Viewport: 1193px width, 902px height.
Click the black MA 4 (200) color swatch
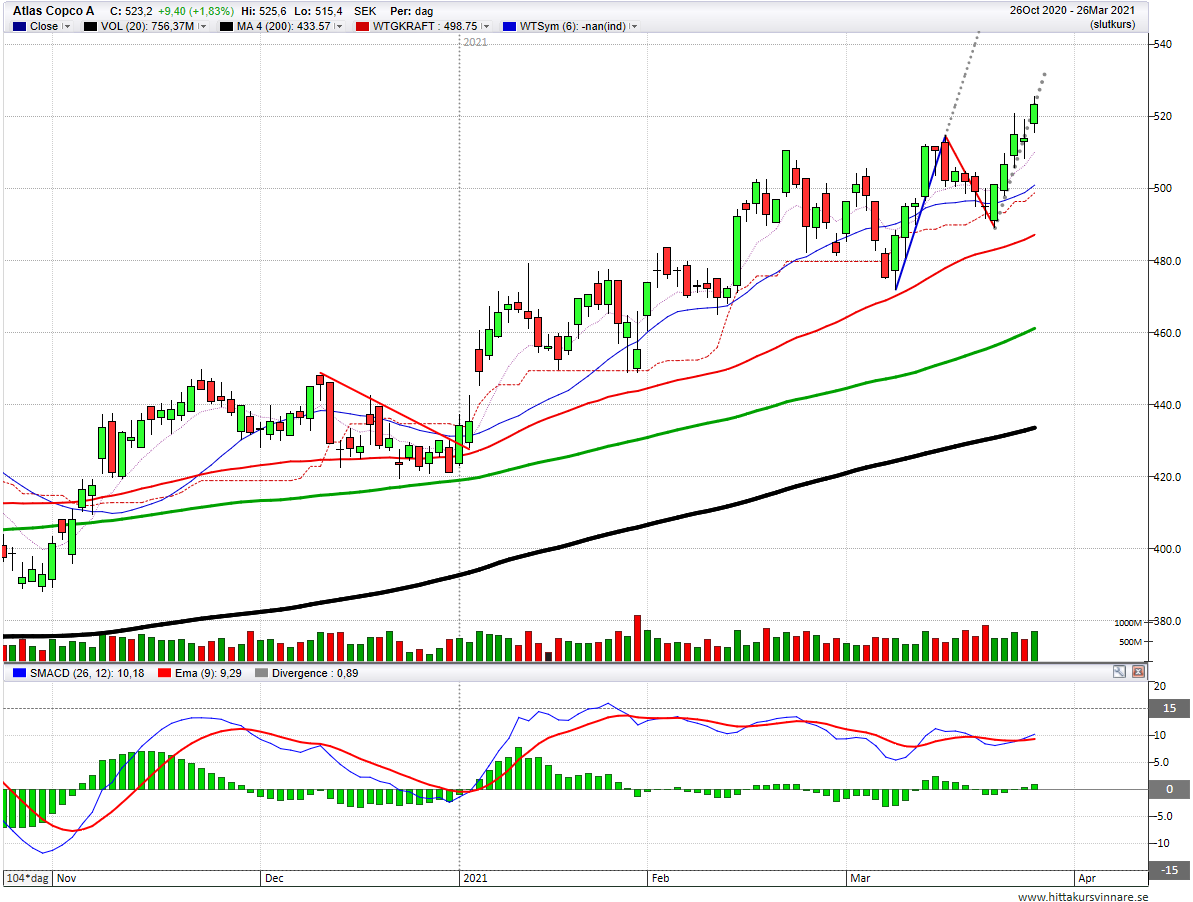tap(226, 27)
